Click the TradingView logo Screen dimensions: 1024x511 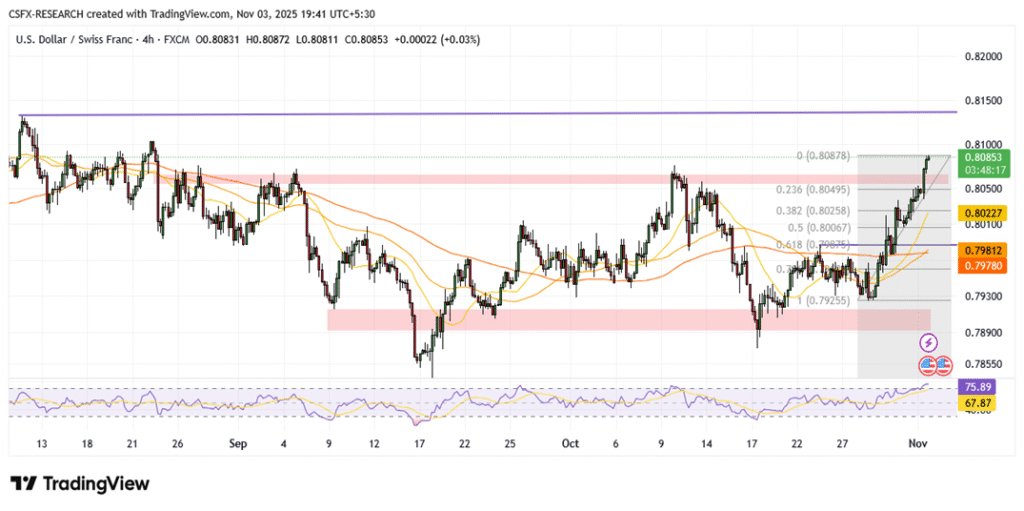click(79, 484)
